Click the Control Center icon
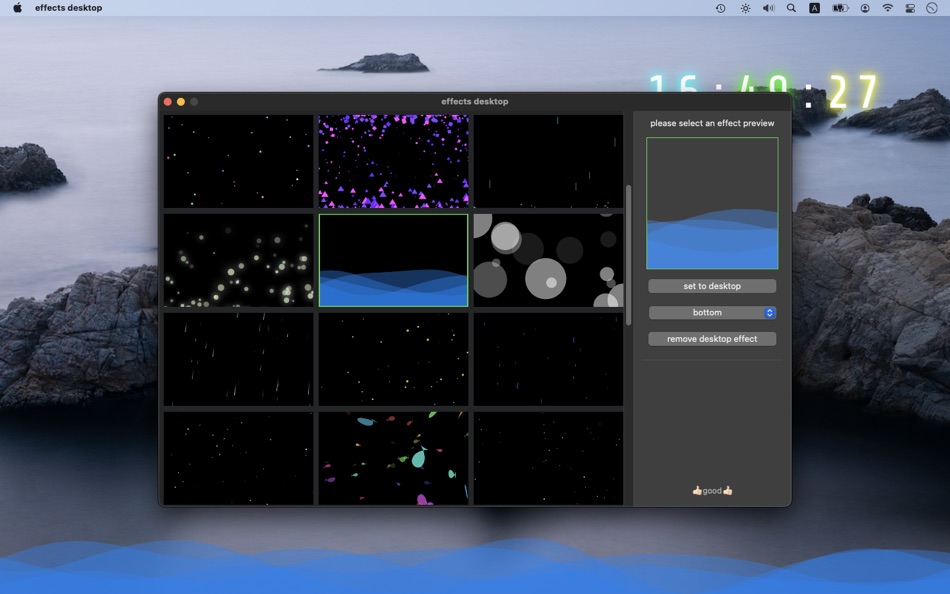 point(911,8)
